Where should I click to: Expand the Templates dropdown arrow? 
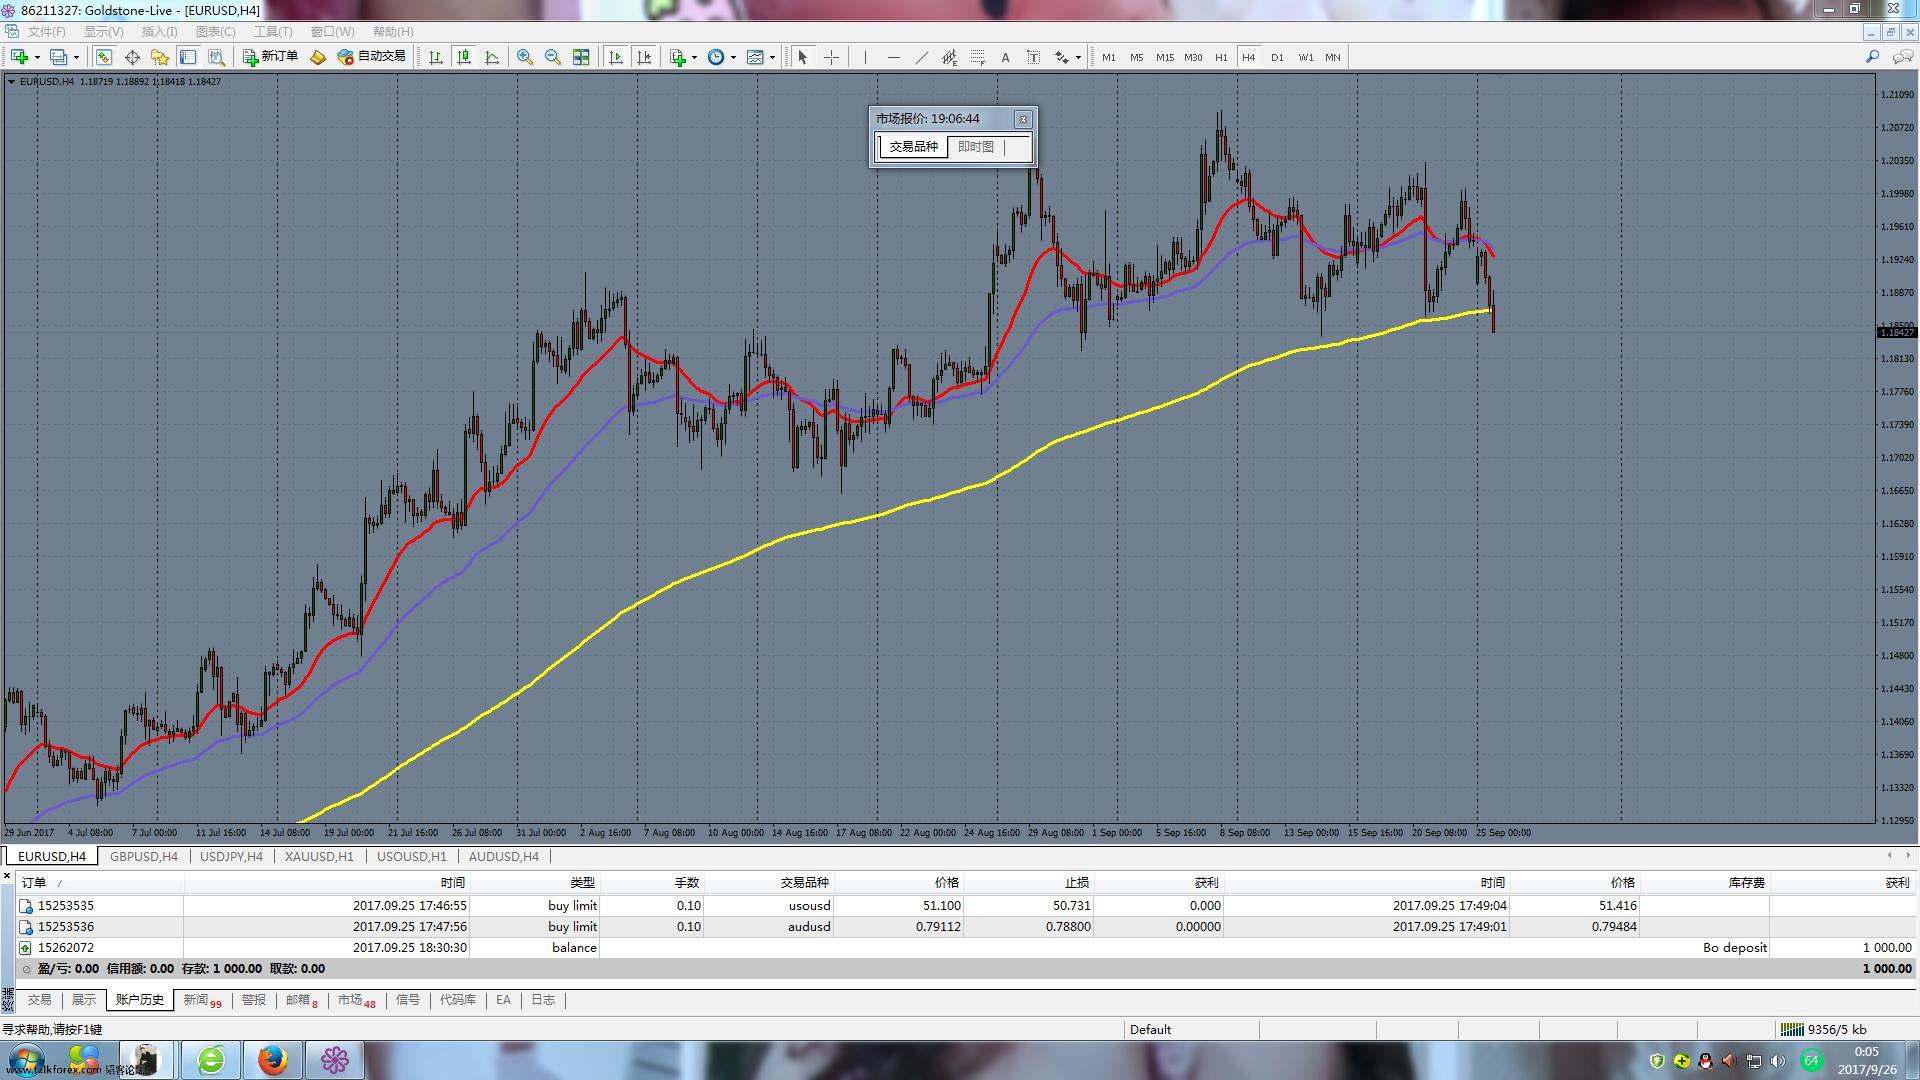(772, 57)
